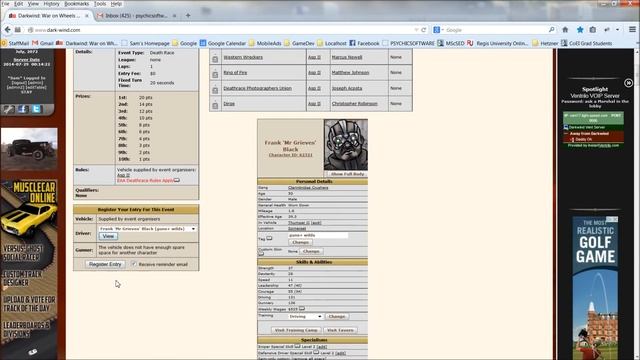Image resolution: width=640 pixels, height=360 pixels.
Task: Click the character portrait image
Action: click(346, 144)
